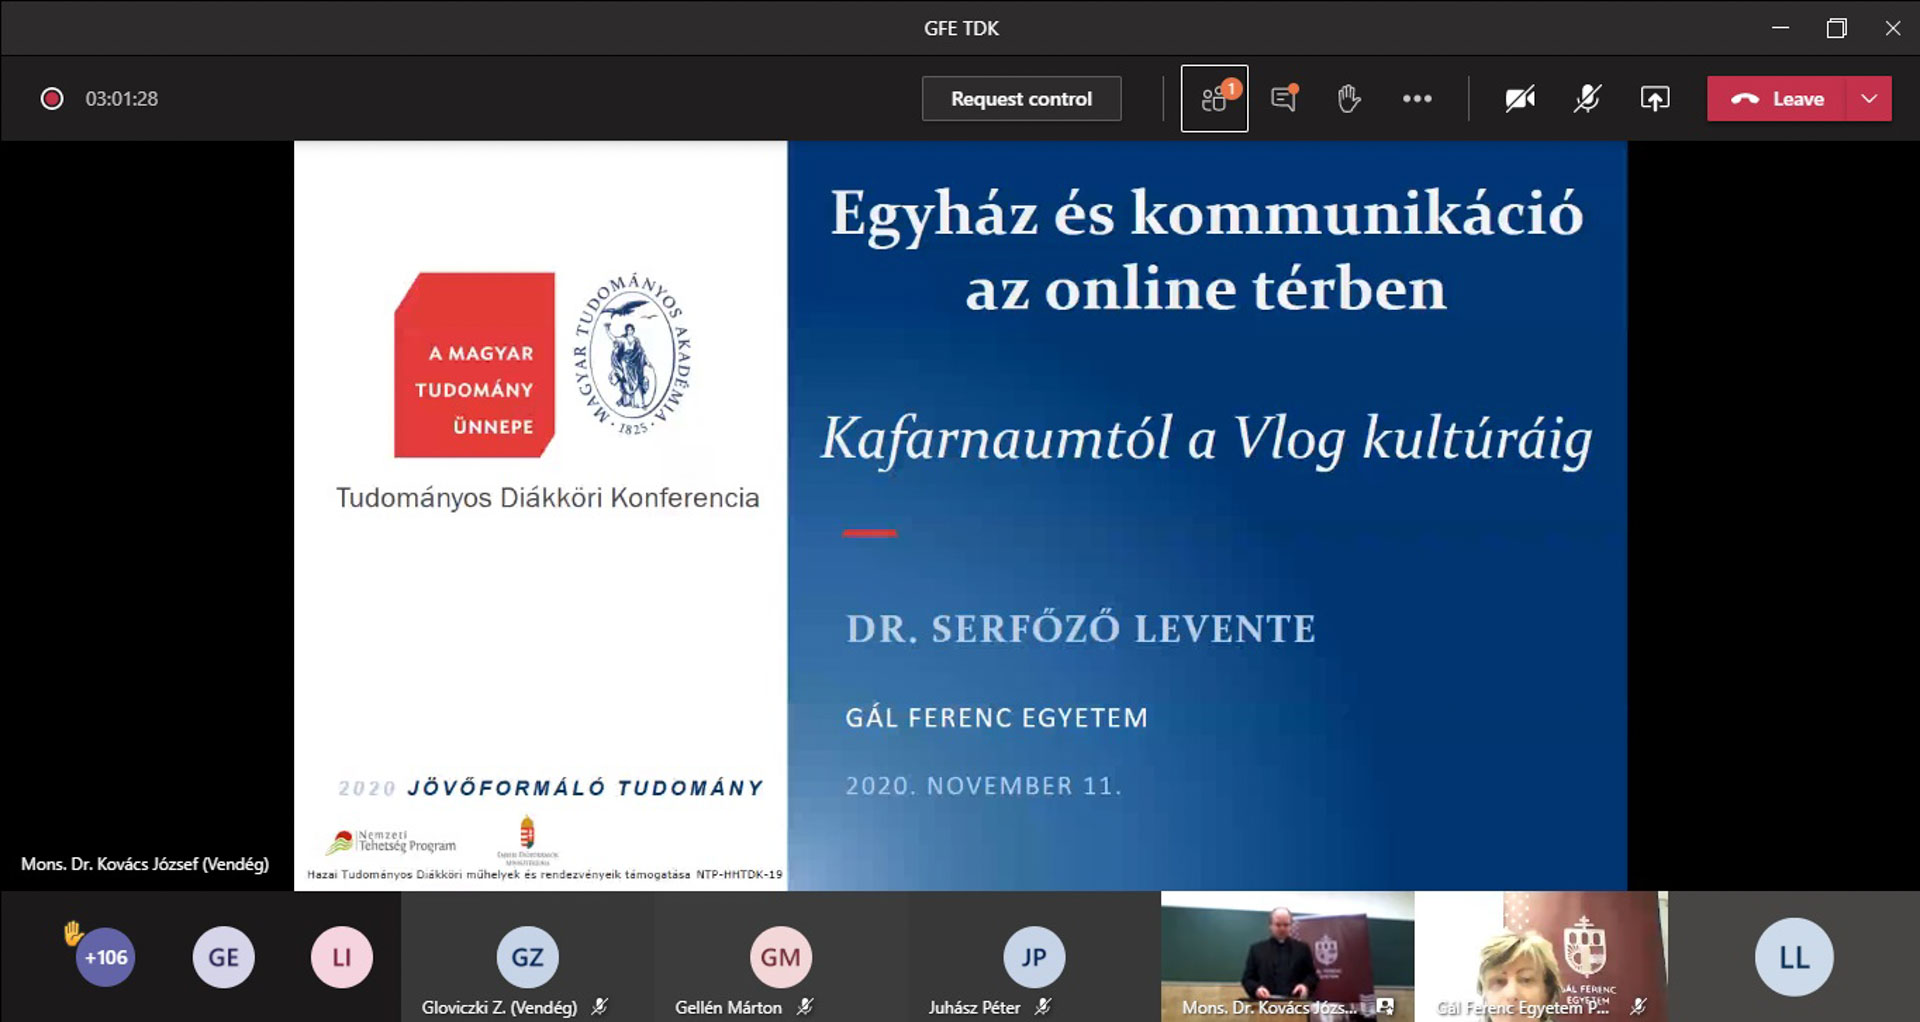Open the participants panel

[1214, 99]
